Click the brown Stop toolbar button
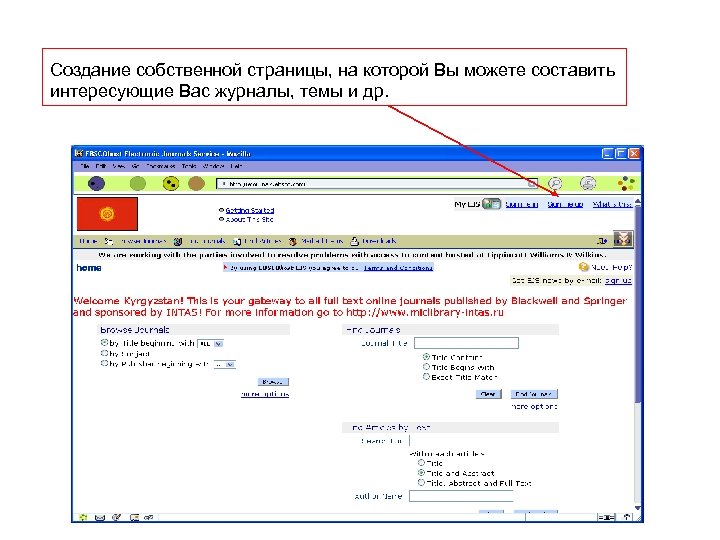The image size is (720, 540). pos(197,184)
